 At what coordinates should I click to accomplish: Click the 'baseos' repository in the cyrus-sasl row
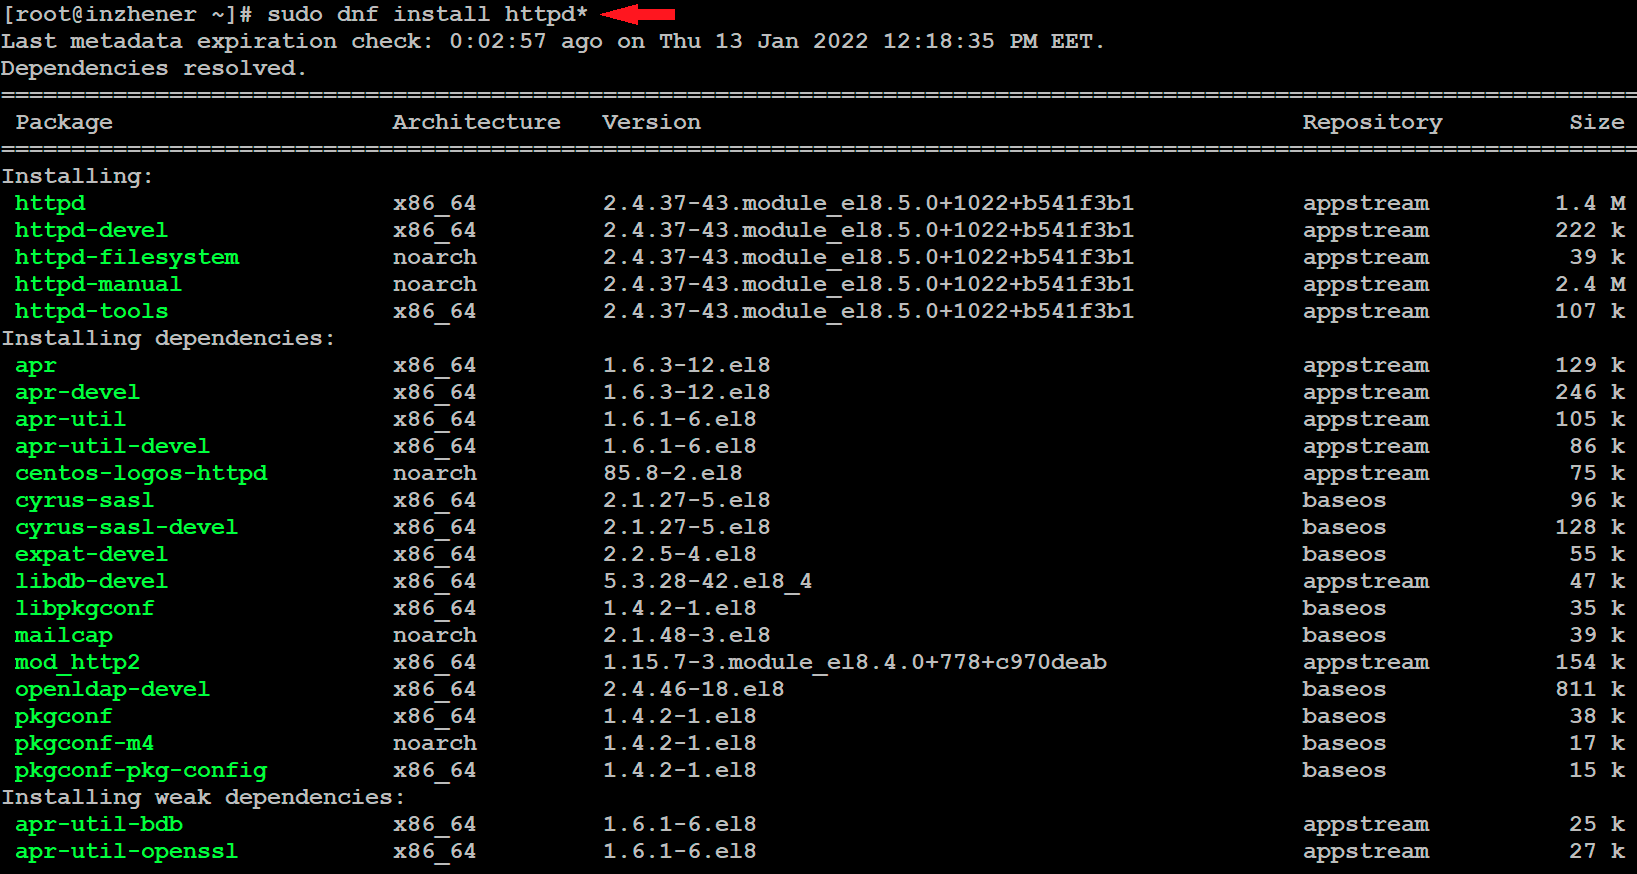pyautogui.click(x=1344, y=500)
